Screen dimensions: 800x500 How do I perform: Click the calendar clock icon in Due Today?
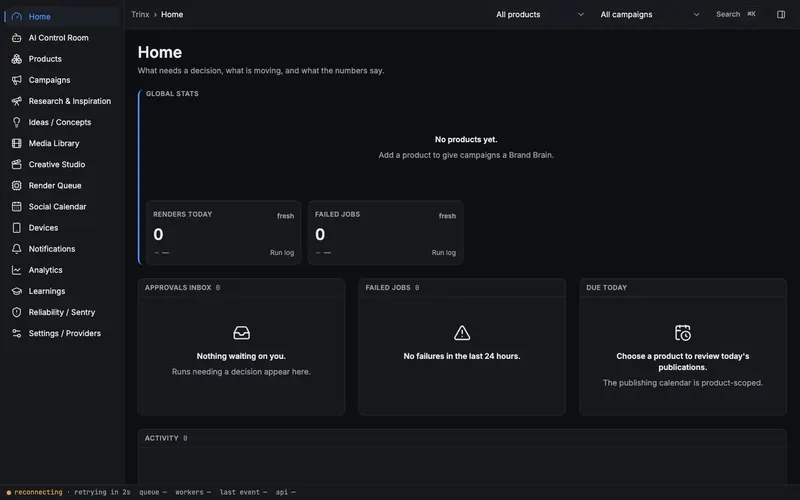pyautogui.click(x=683, y=333)
